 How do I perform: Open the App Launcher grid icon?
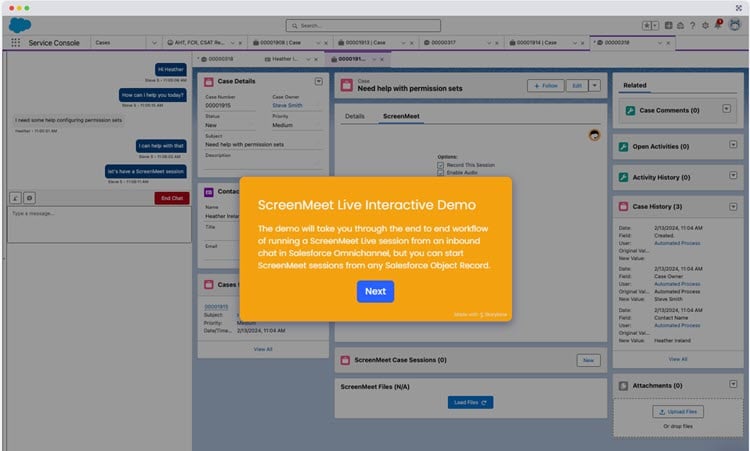coord(15,43)
